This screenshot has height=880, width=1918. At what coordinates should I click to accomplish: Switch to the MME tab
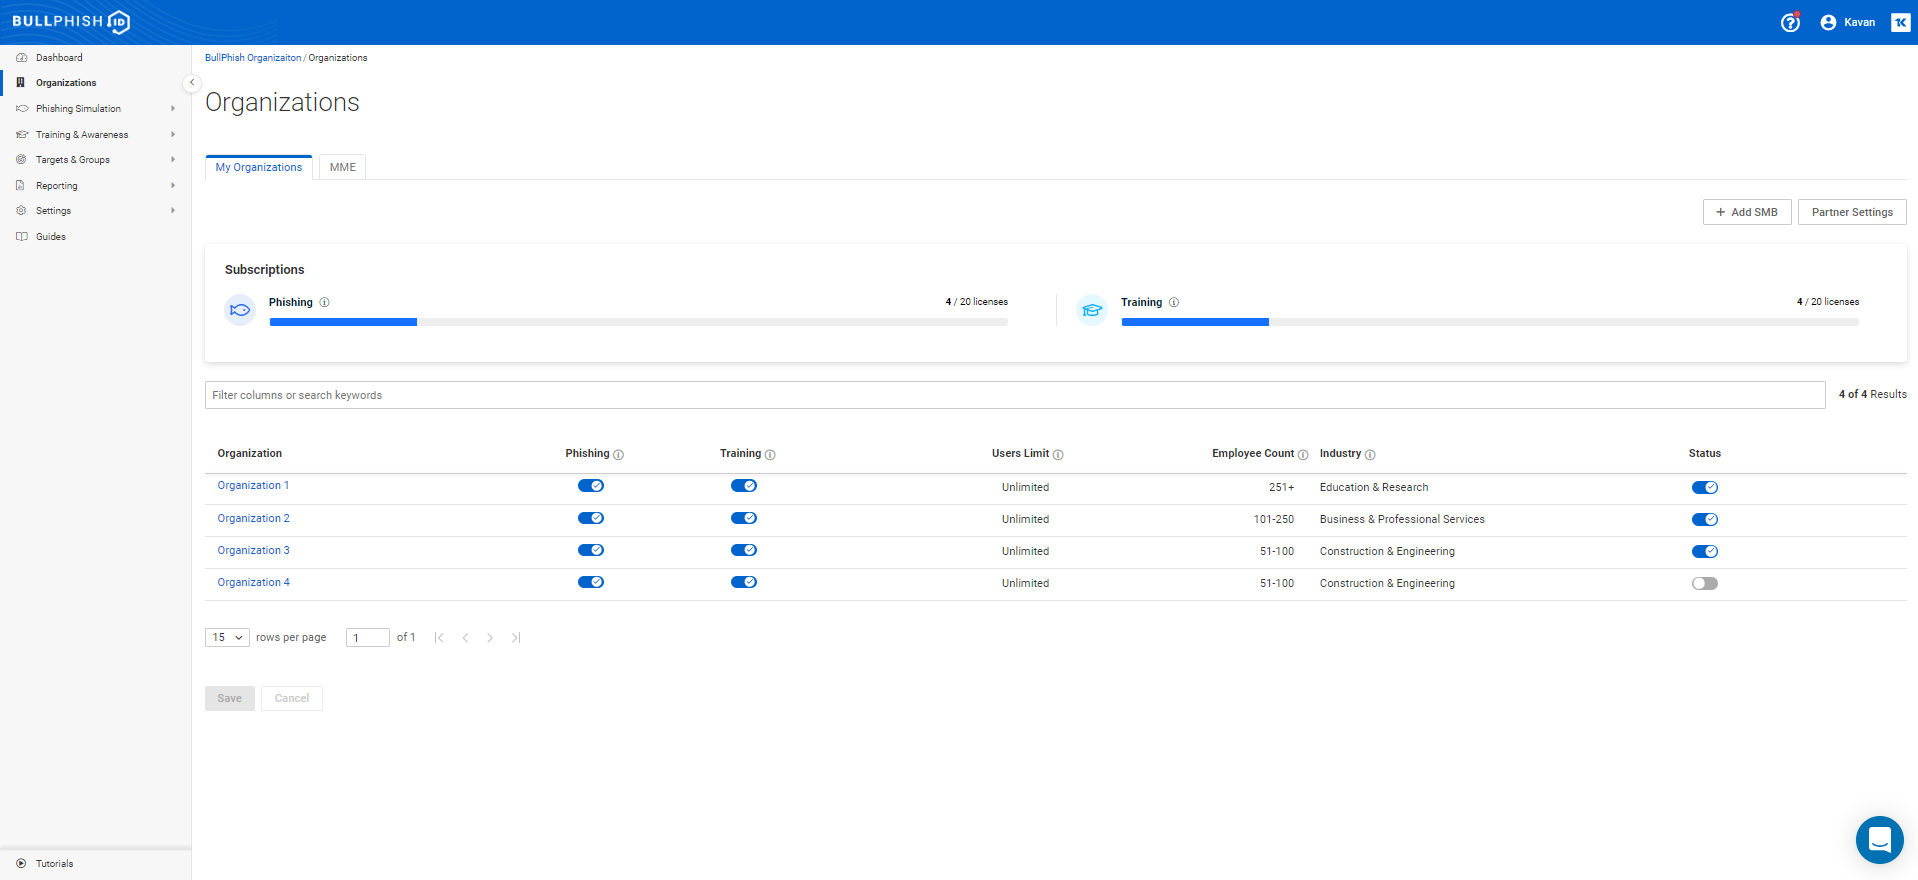[x=343, y=167]
